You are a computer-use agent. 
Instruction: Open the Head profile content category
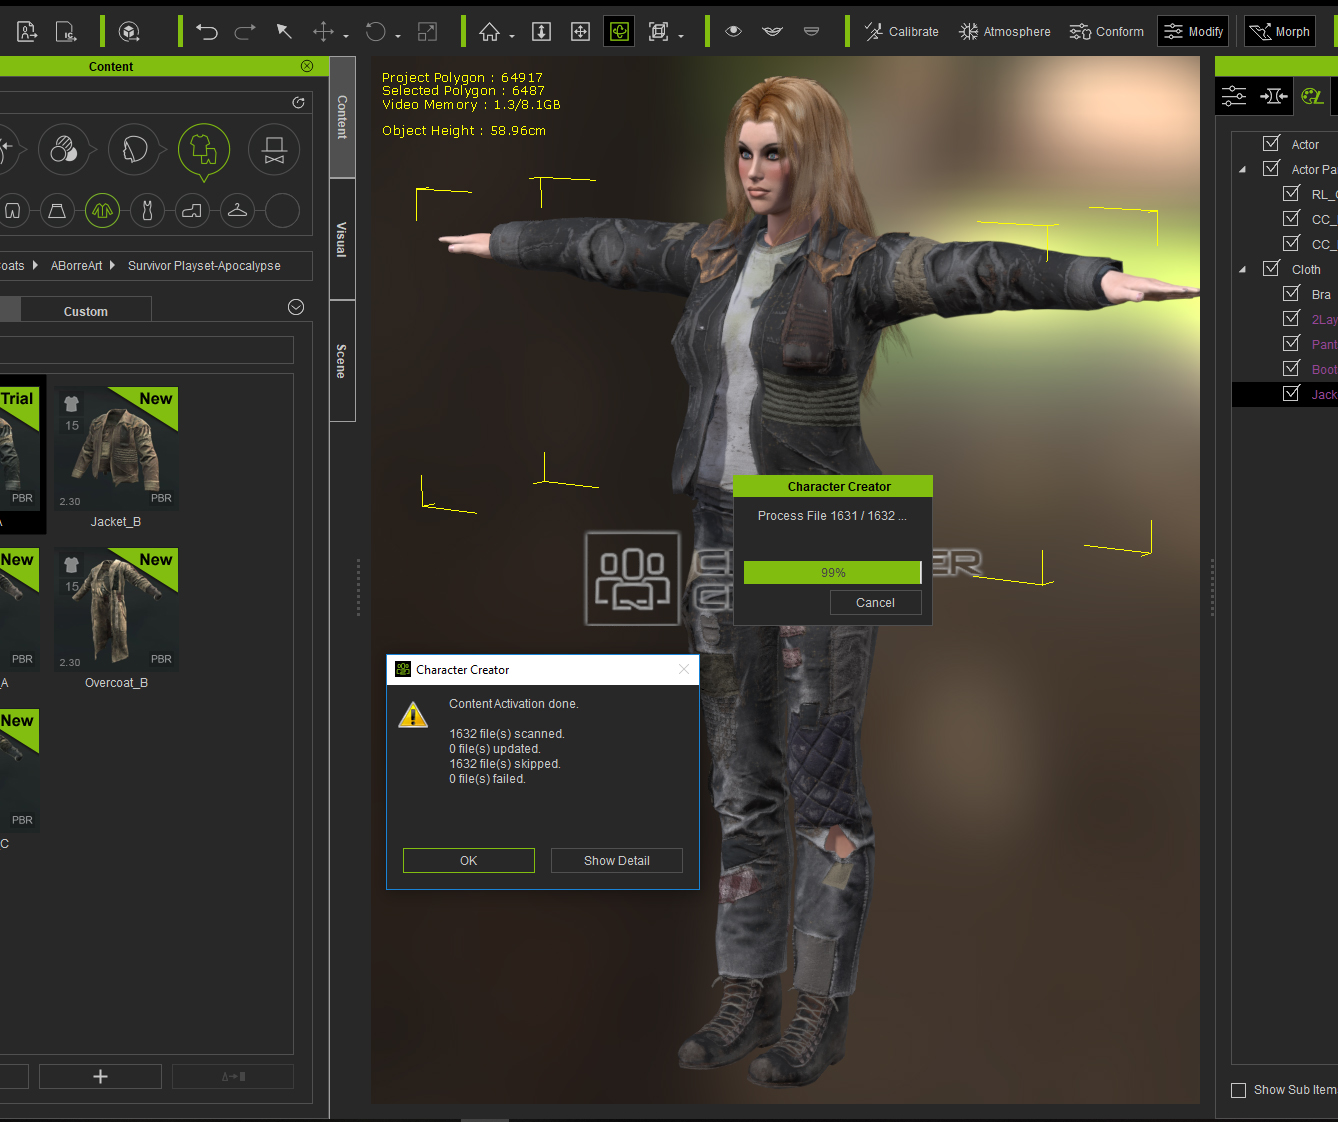click(134, 150)
